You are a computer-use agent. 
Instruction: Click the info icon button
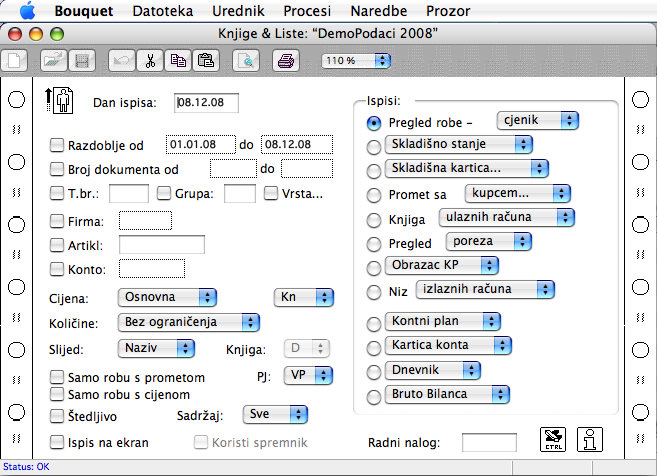pos(590,440)
